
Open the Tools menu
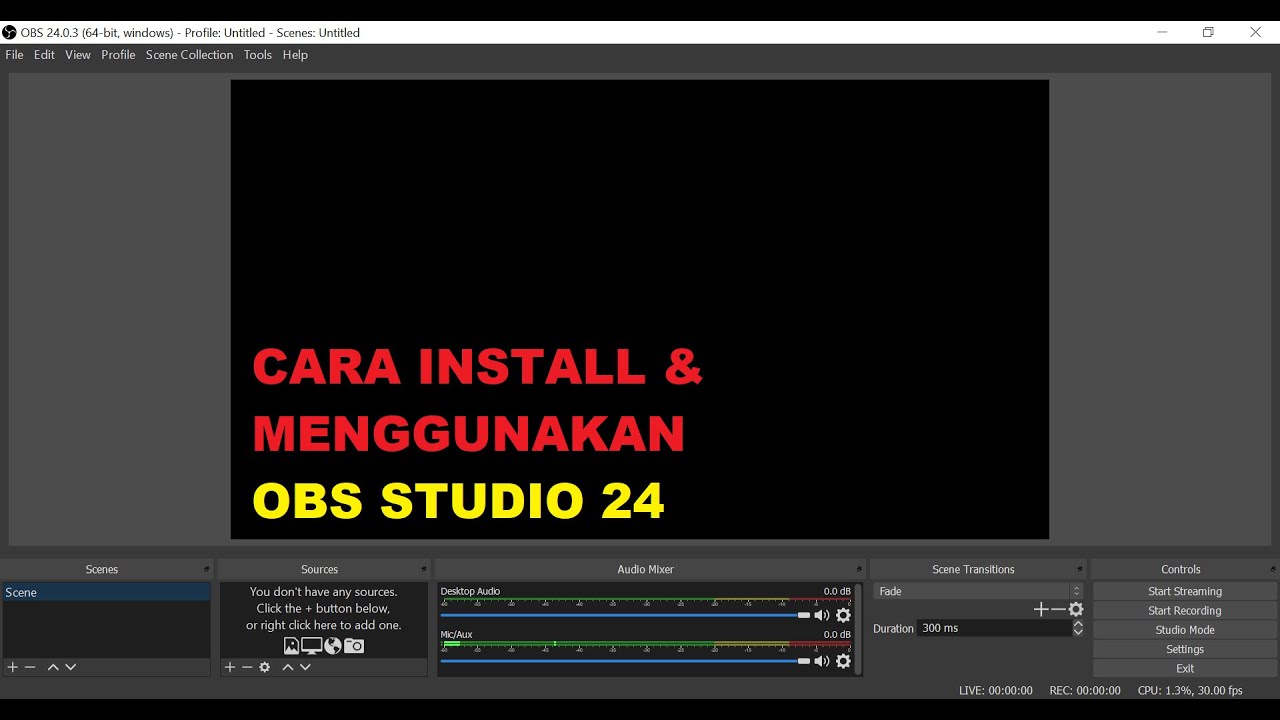[258, 55]
